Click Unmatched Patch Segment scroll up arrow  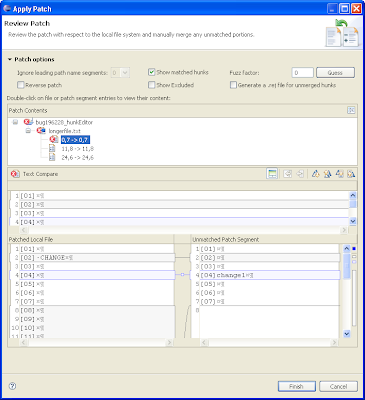pyautogui.click(x=347, y=248)
